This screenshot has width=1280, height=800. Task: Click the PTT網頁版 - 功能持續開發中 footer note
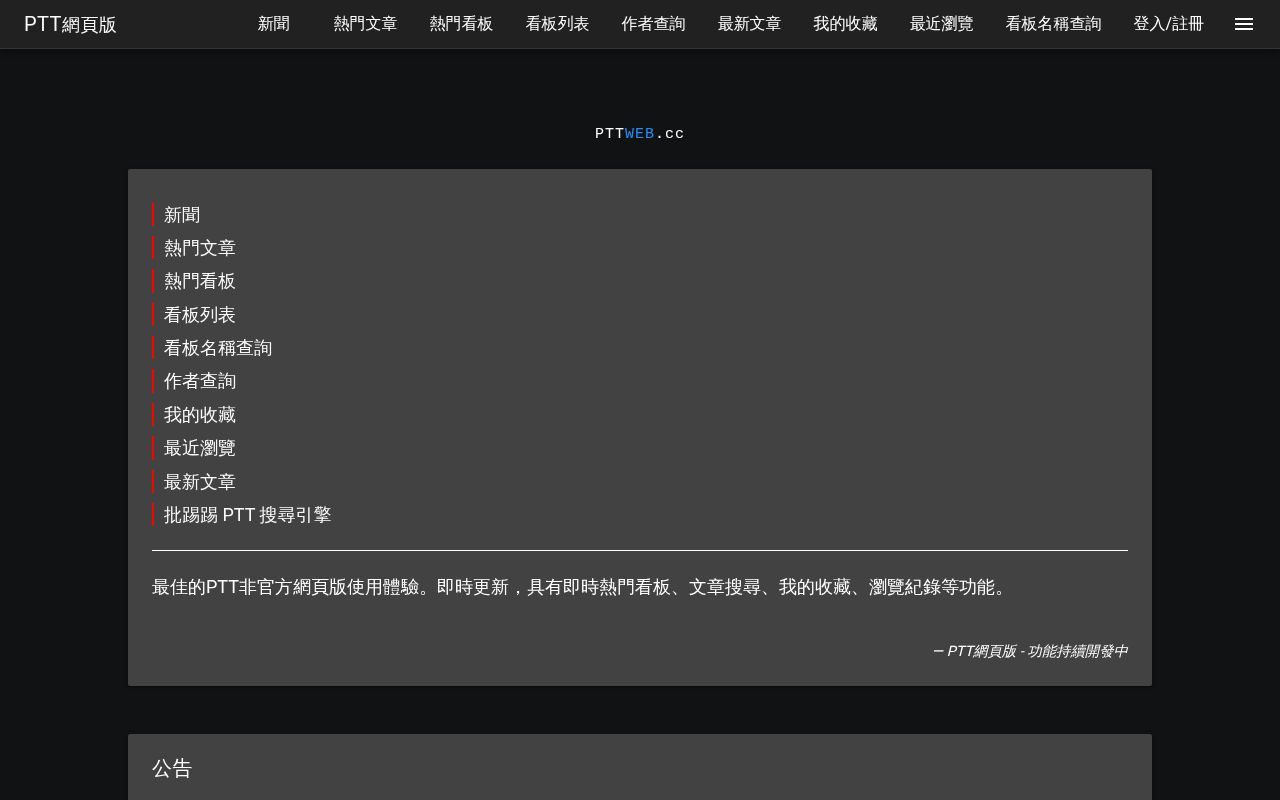[1030, 651]
